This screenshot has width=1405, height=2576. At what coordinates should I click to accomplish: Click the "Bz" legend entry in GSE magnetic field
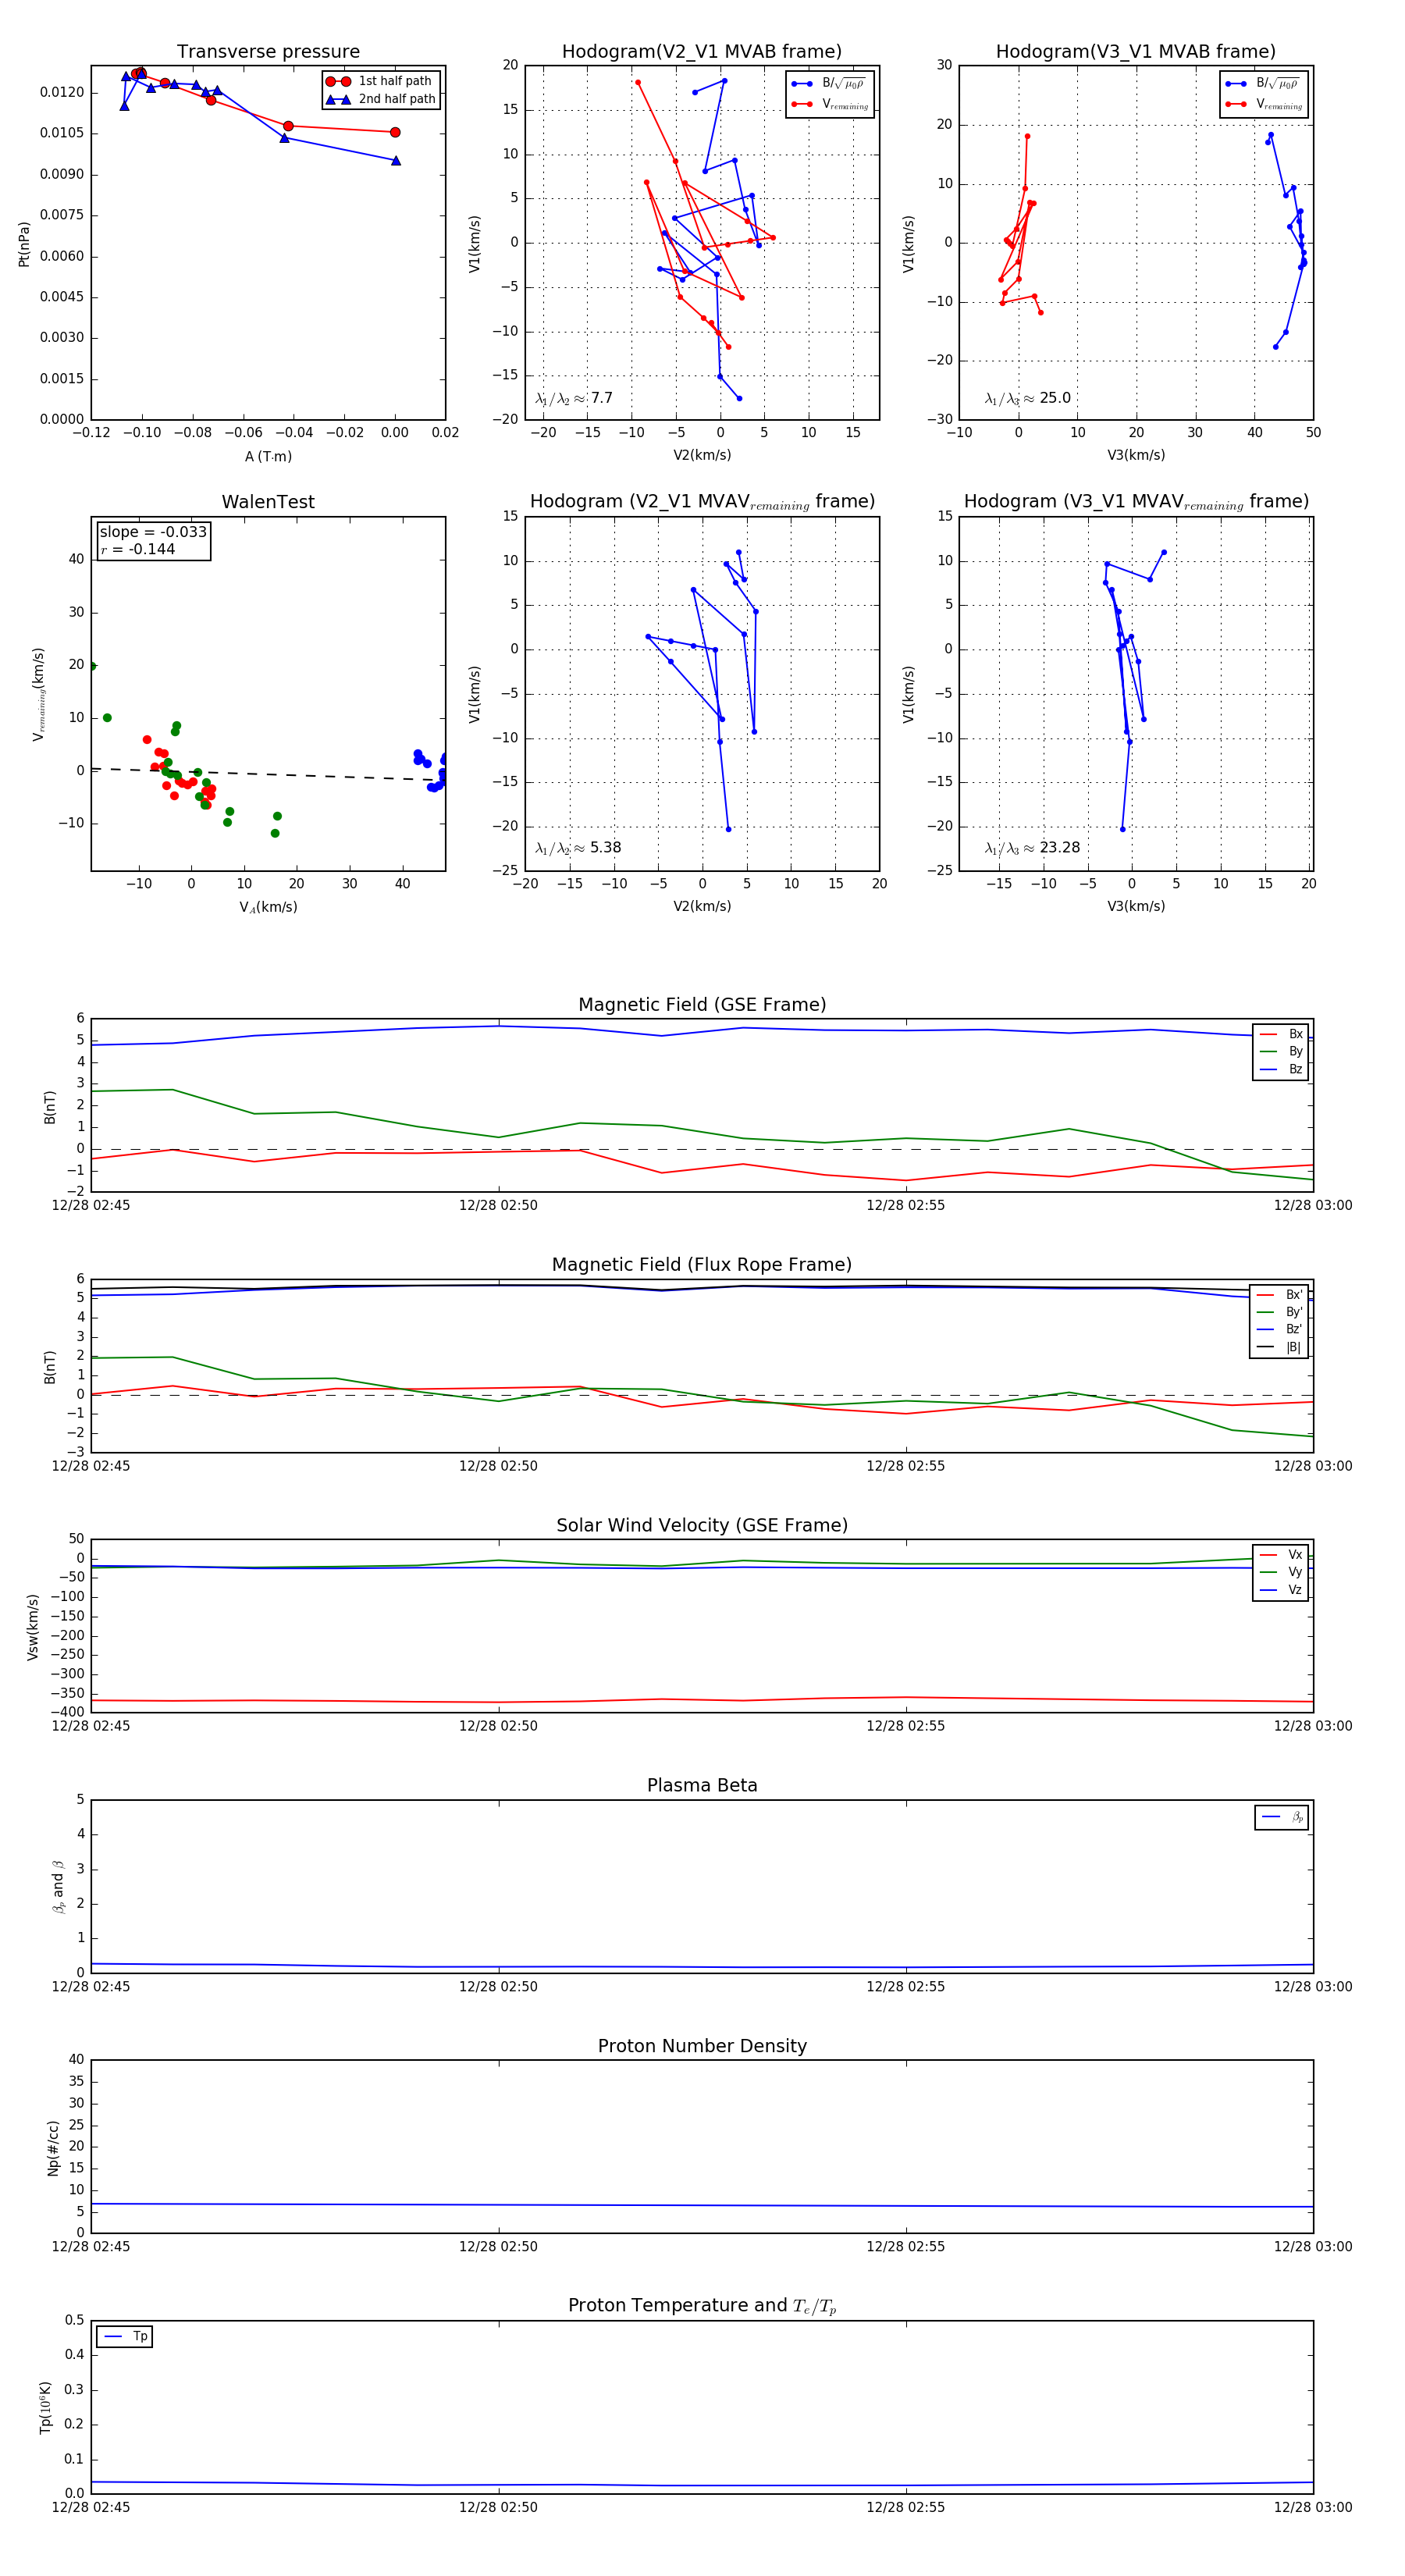1281,1069
